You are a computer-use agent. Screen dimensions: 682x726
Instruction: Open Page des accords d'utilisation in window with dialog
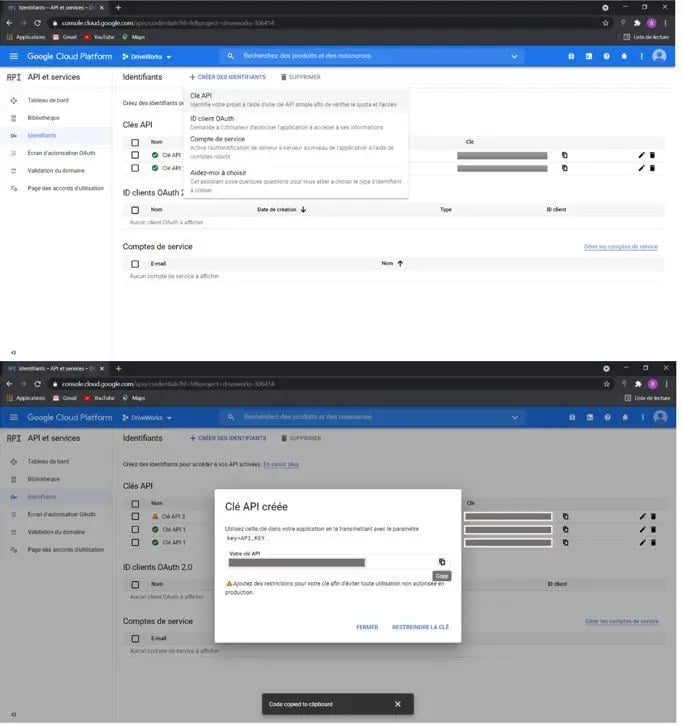point(66,550)
